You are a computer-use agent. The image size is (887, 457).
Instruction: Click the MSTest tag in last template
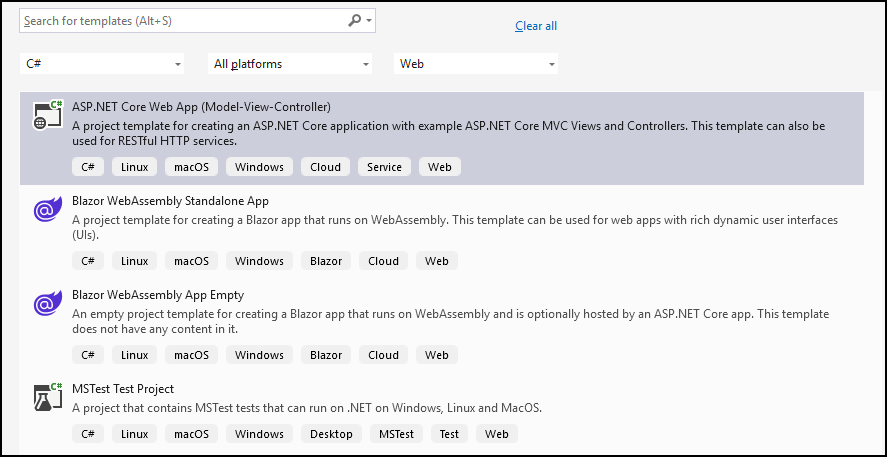click(x=396, y=434)
